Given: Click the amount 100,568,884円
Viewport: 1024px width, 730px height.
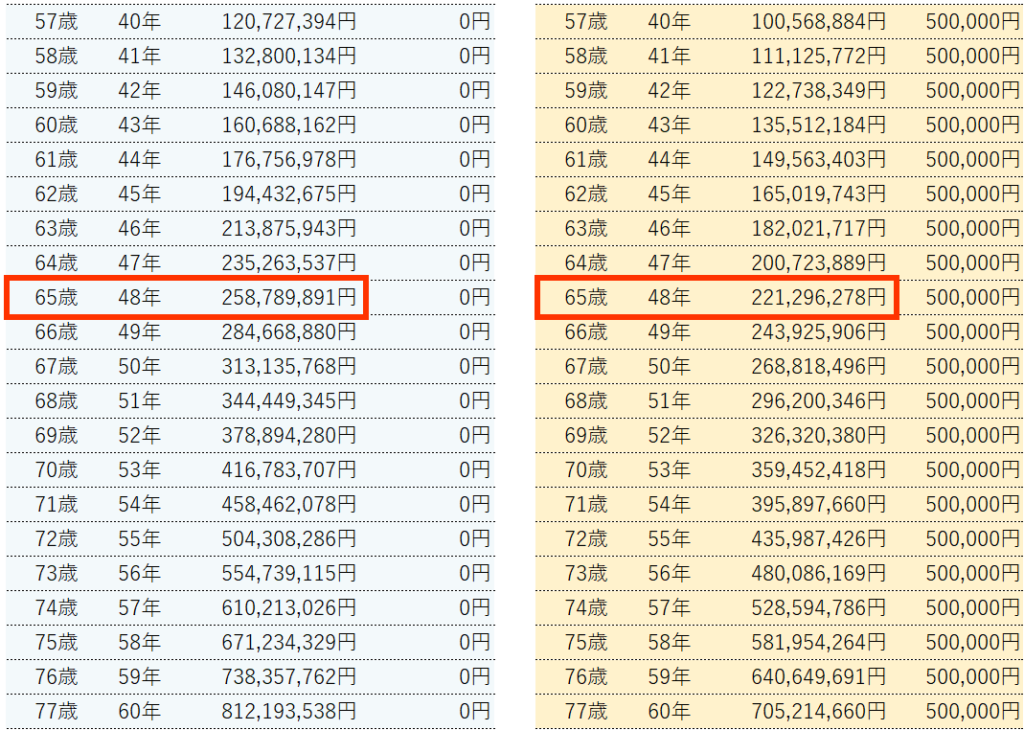Looking at the screenshot, I should pyautogui.click(x=818, y=21).
